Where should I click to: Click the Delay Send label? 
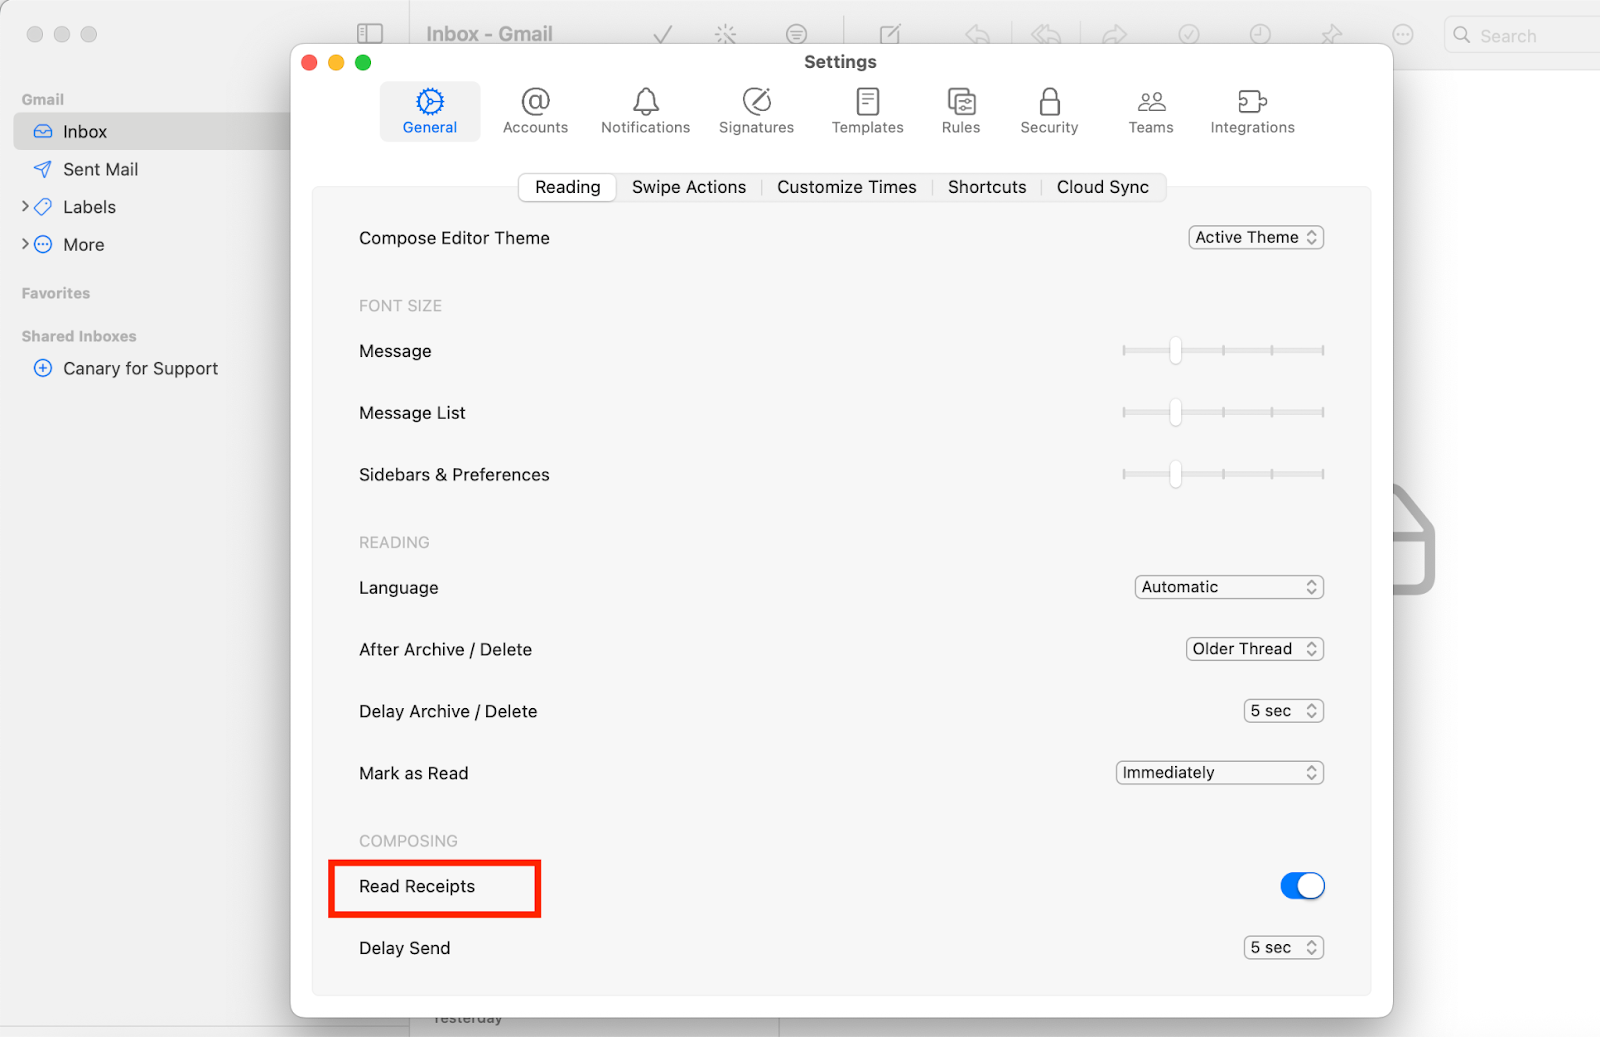pos(404,948)
